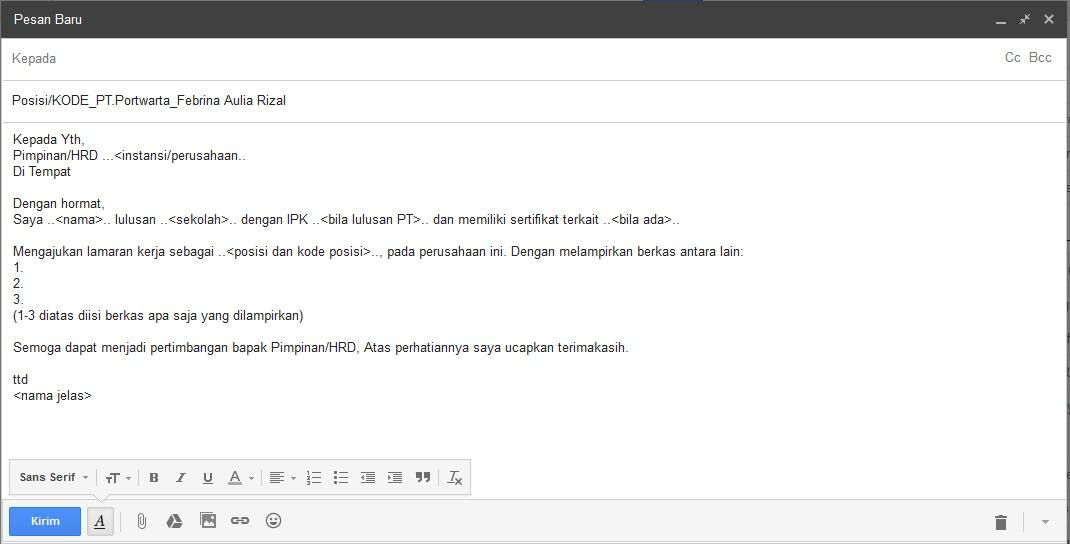1070x544 pixels.
Task: Click the '(1-3 diatas diisi berkas...' note line
Action: tap(158, 315)
